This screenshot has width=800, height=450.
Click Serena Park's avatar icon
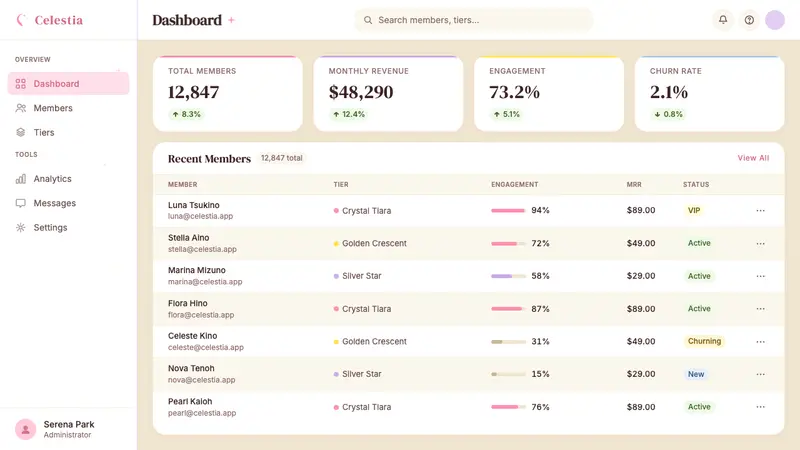pos(26,429)
